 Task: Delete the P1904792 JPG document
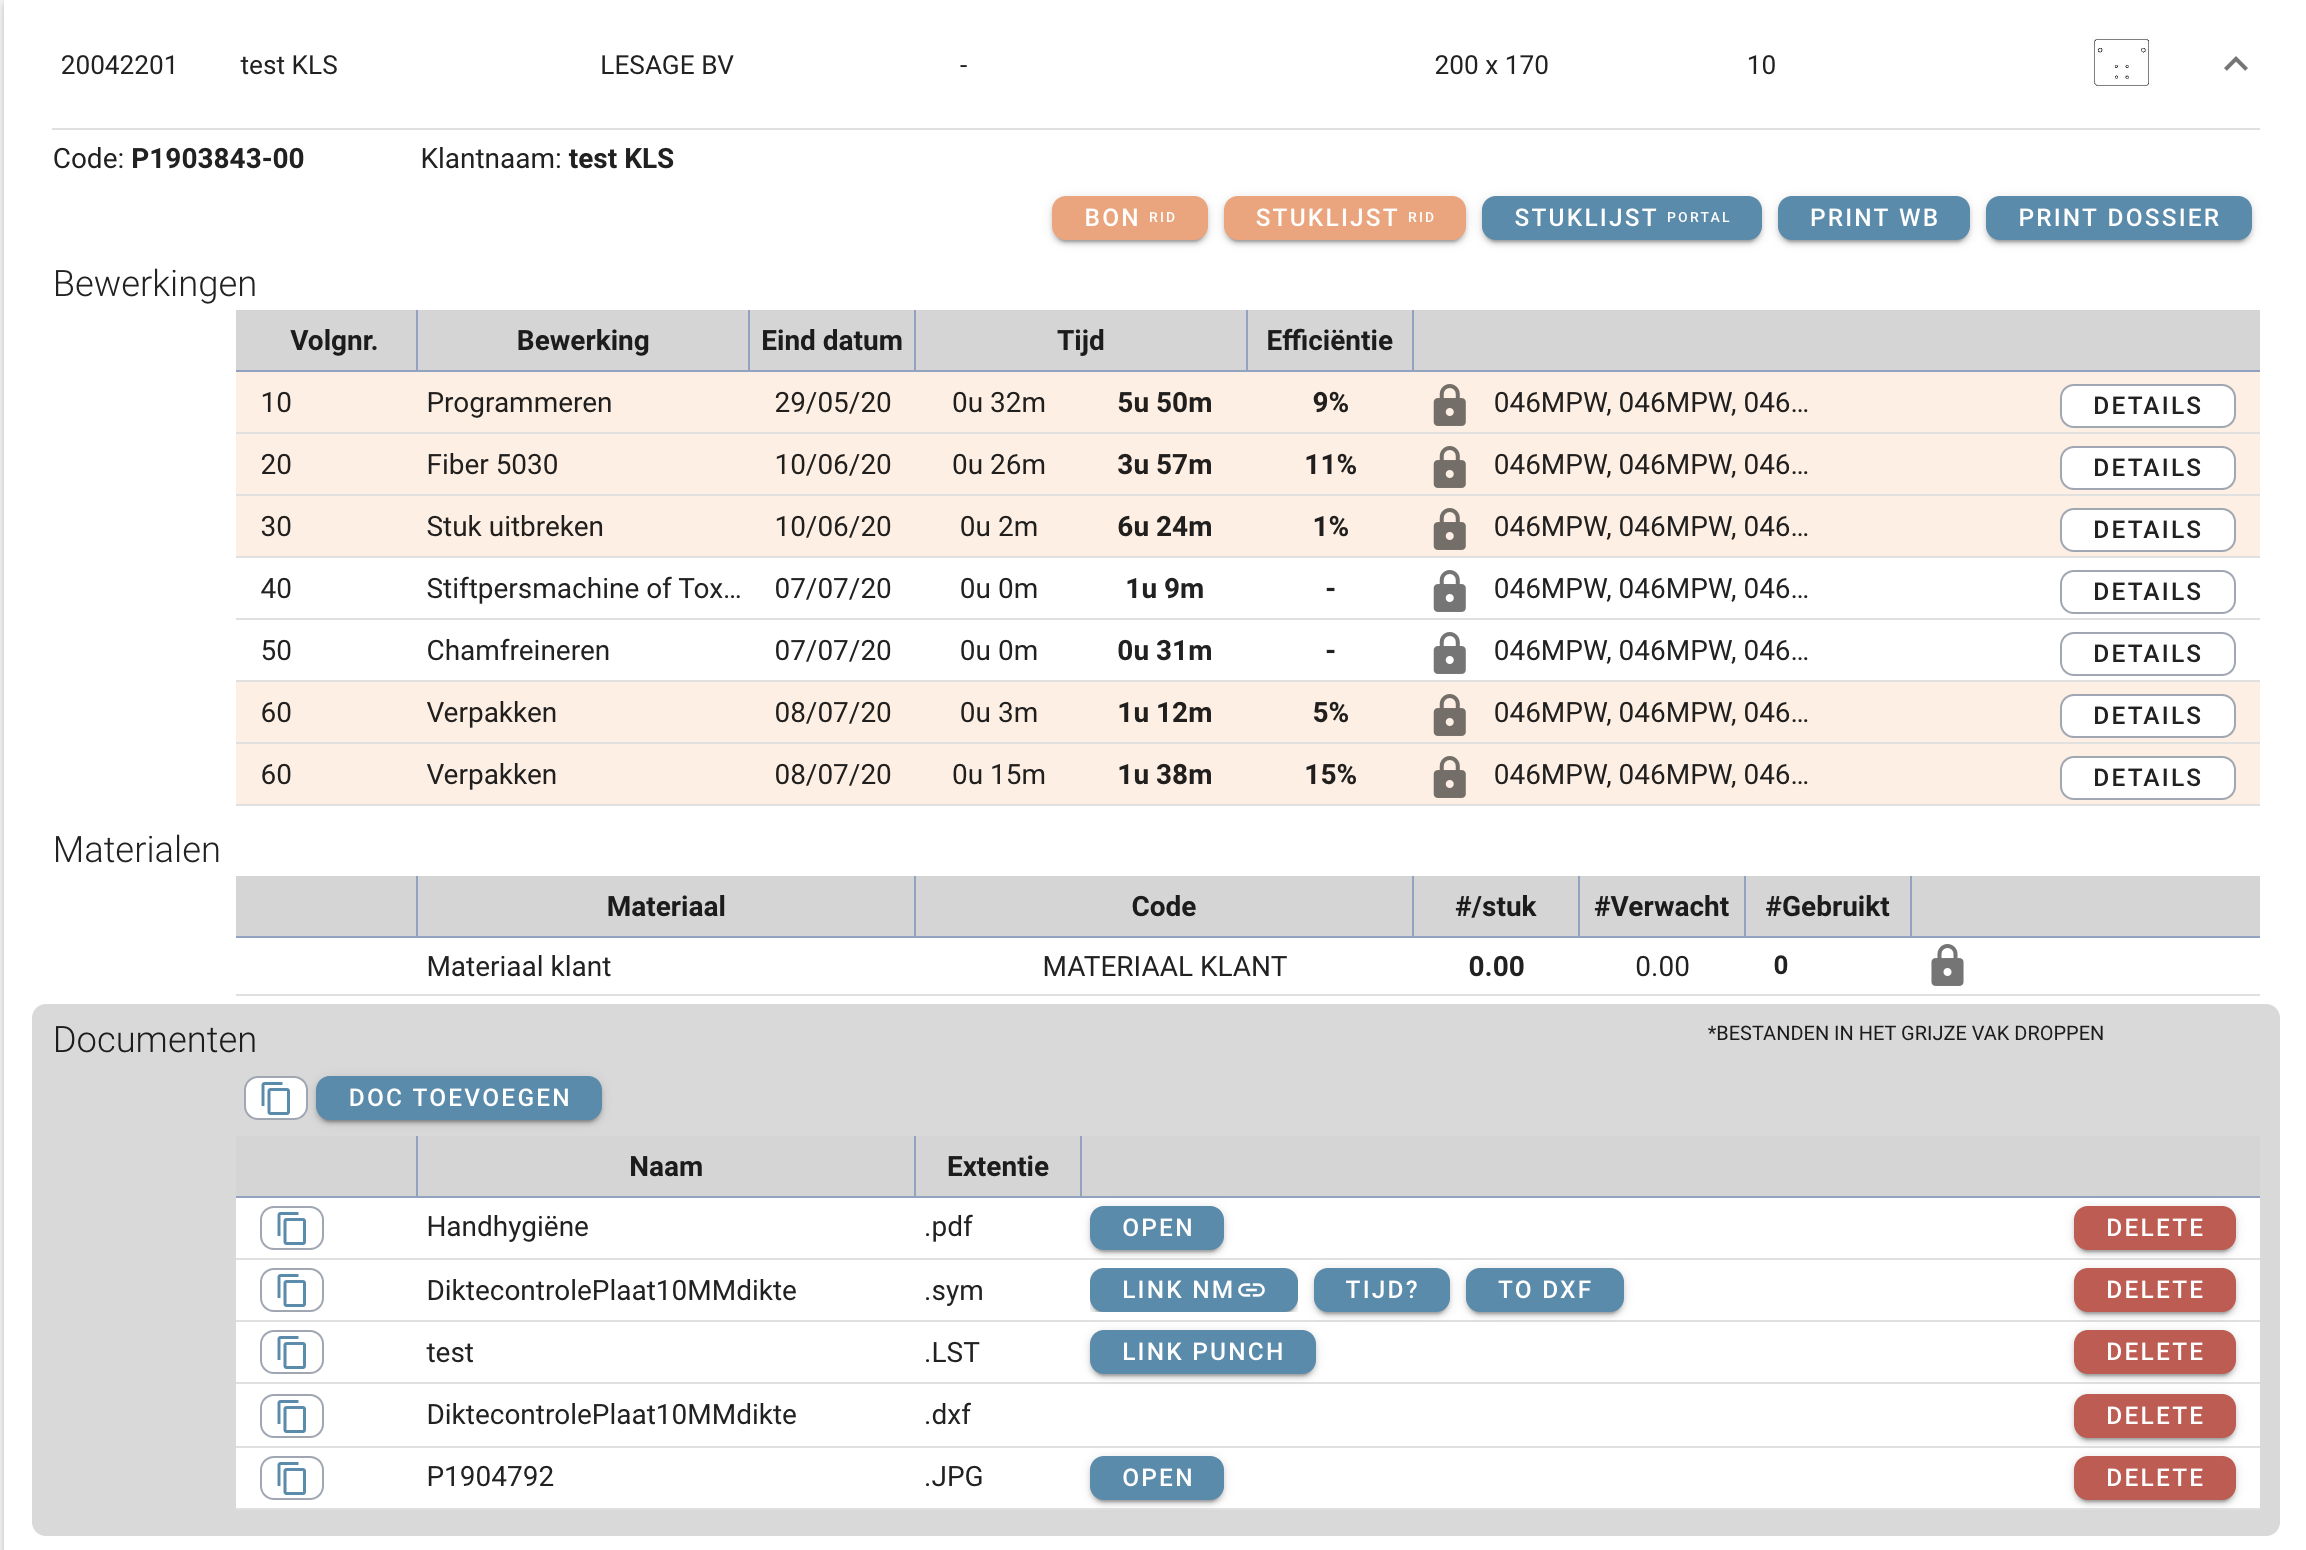coord(2155,1478)
